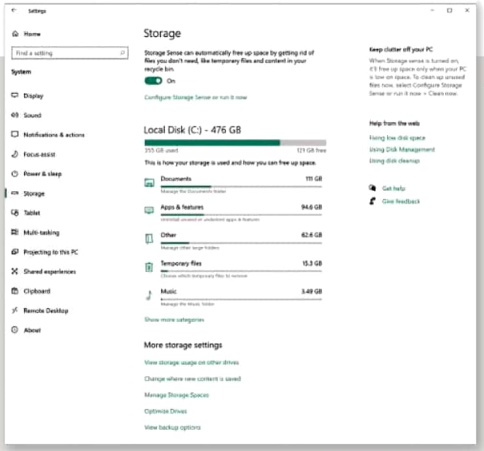Open Configure Storage Sense or run it now
This screenshot has width=484, height=451.
coord(195,97)
